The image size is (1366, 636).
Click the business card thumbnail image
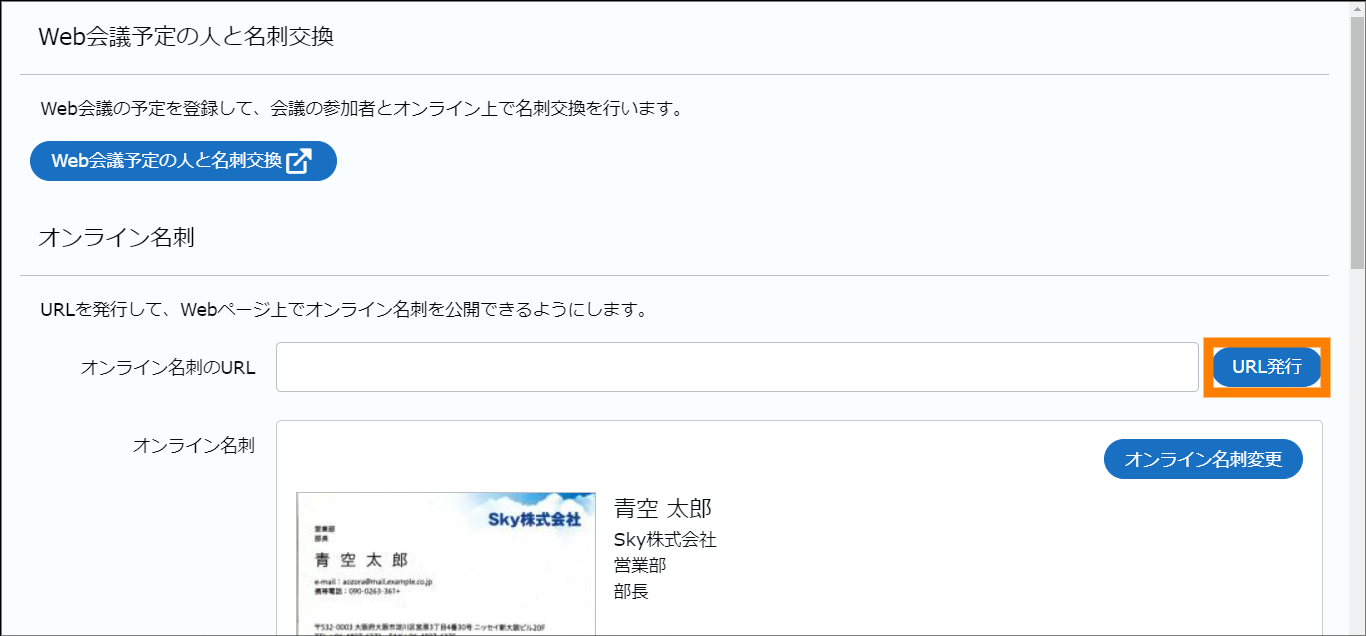446,564
